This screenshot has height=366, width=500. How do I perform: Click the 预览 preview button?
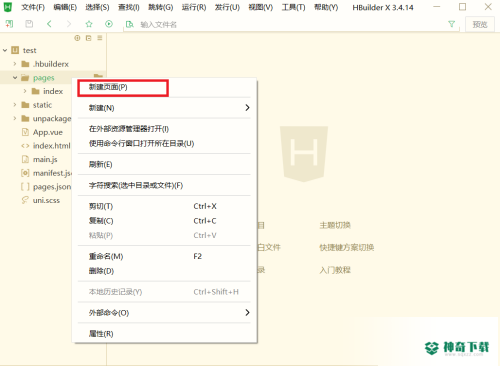480,24
